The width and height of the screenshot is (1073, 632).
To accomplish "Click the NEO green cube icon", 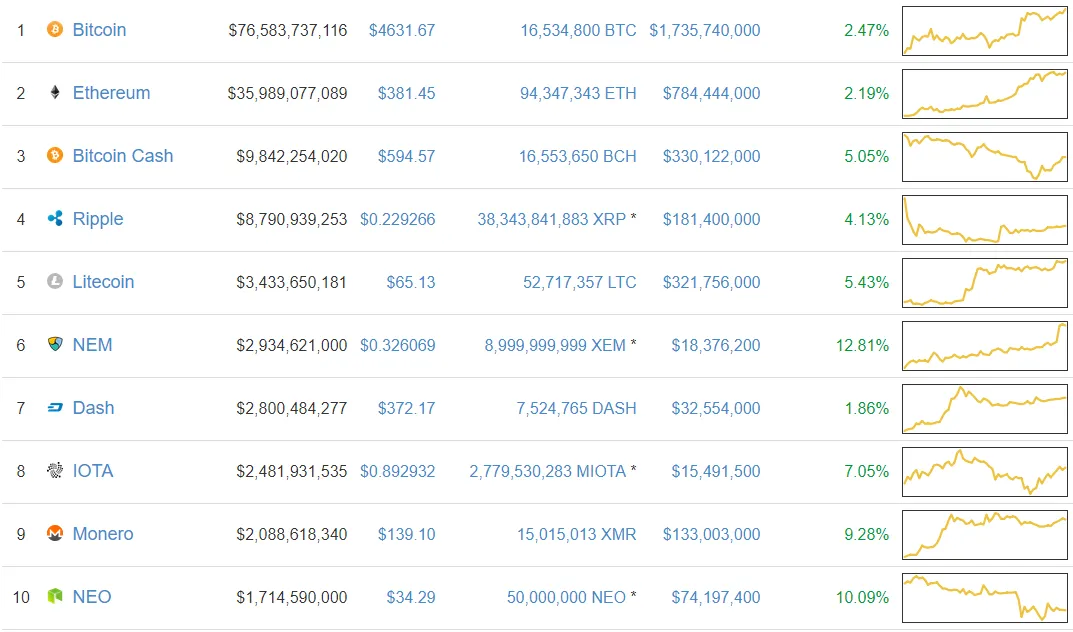I will (x=55, y=596).
